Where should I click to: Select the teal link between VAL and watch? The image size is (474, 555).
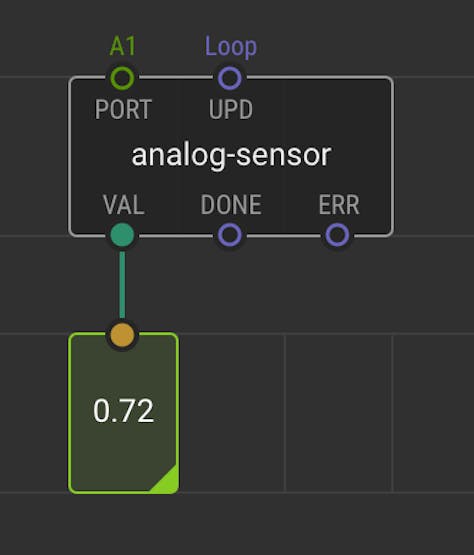pos(122,285)
